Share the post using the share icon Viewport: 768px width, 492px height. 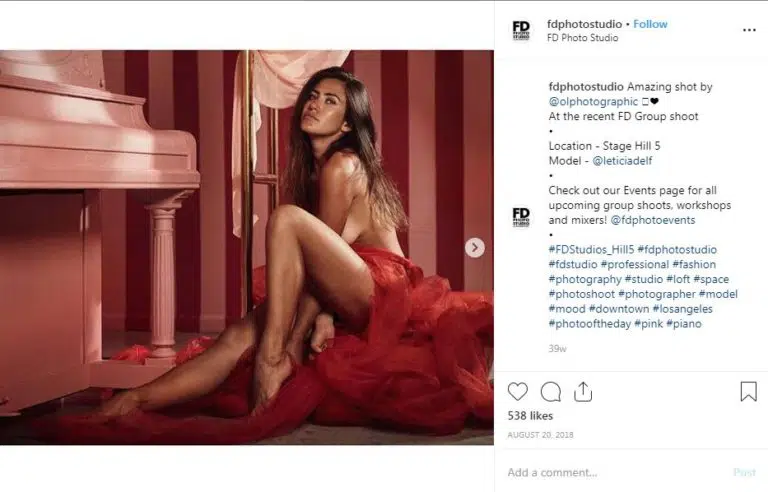[x=583, y=392]
